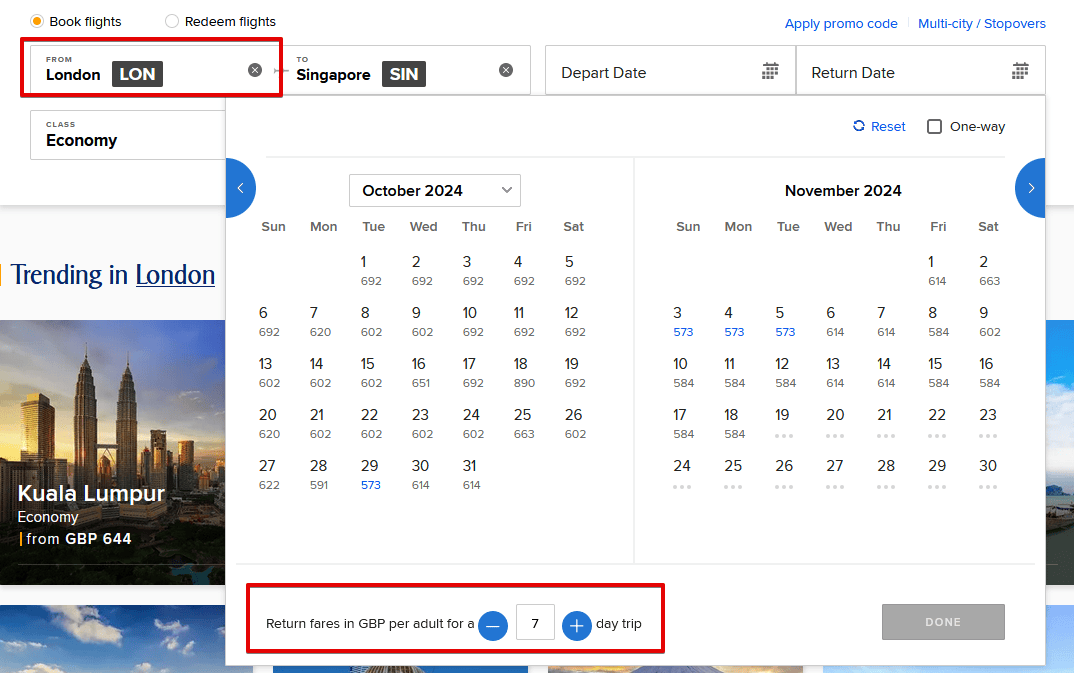Go to previous month arrow

pos(240,187)
